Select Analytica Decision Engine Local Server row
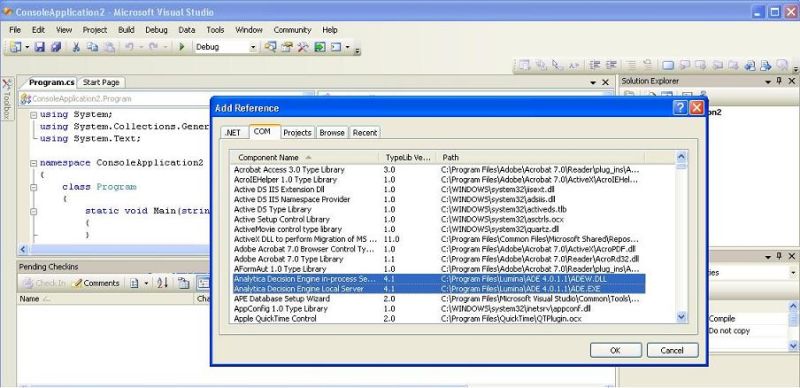Screen dimensions: 800x388 point(439,289)
